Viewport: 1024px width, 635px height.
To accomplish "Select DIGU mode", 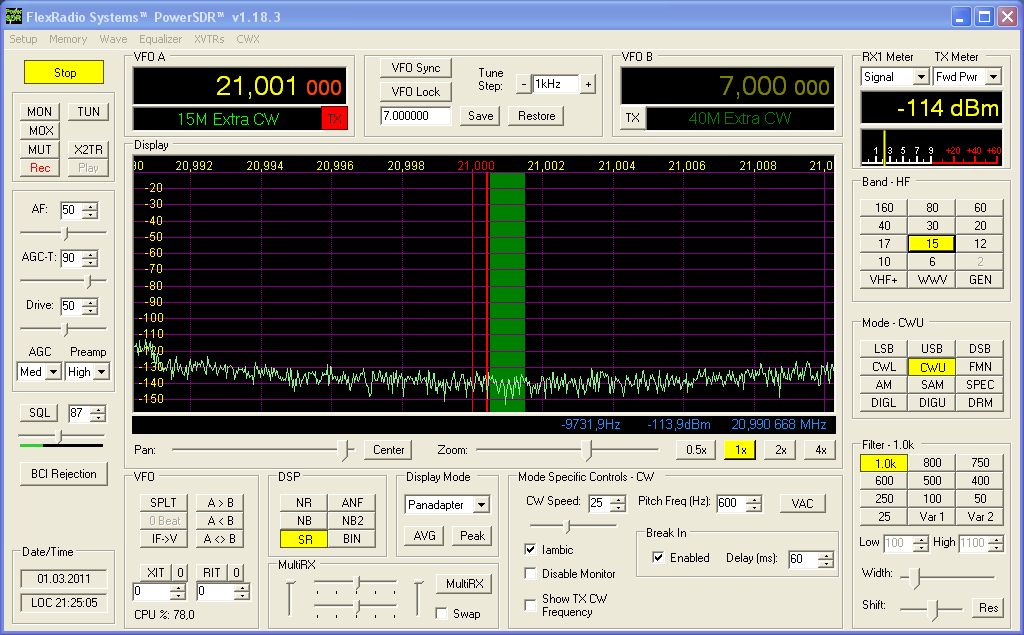I will pyautogui.click(x=932, y=403).
